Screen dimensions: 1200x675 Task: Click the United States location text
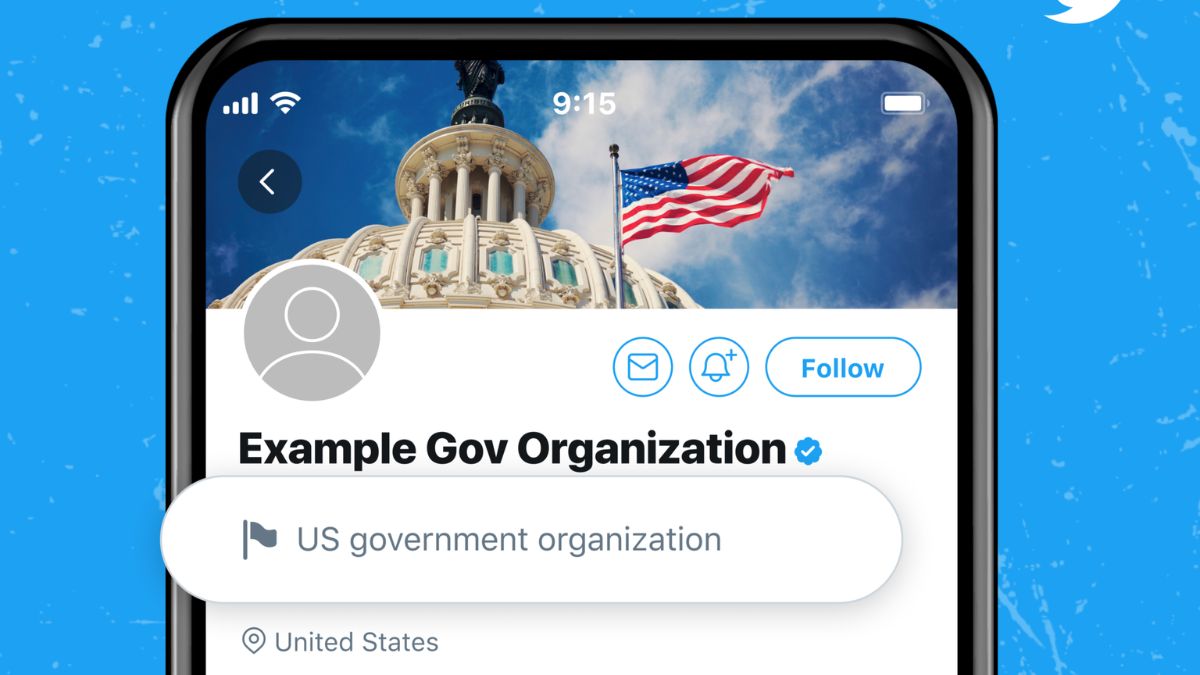click(356, 642)
